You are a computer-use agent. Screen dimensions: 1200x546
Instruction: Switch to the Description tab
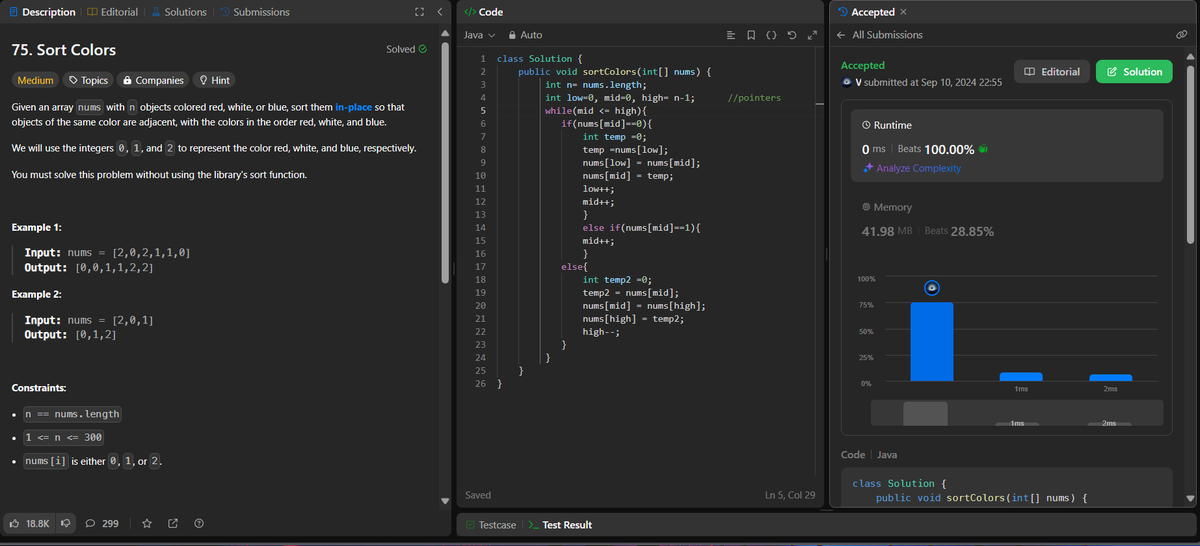click(x=42, y=12)
